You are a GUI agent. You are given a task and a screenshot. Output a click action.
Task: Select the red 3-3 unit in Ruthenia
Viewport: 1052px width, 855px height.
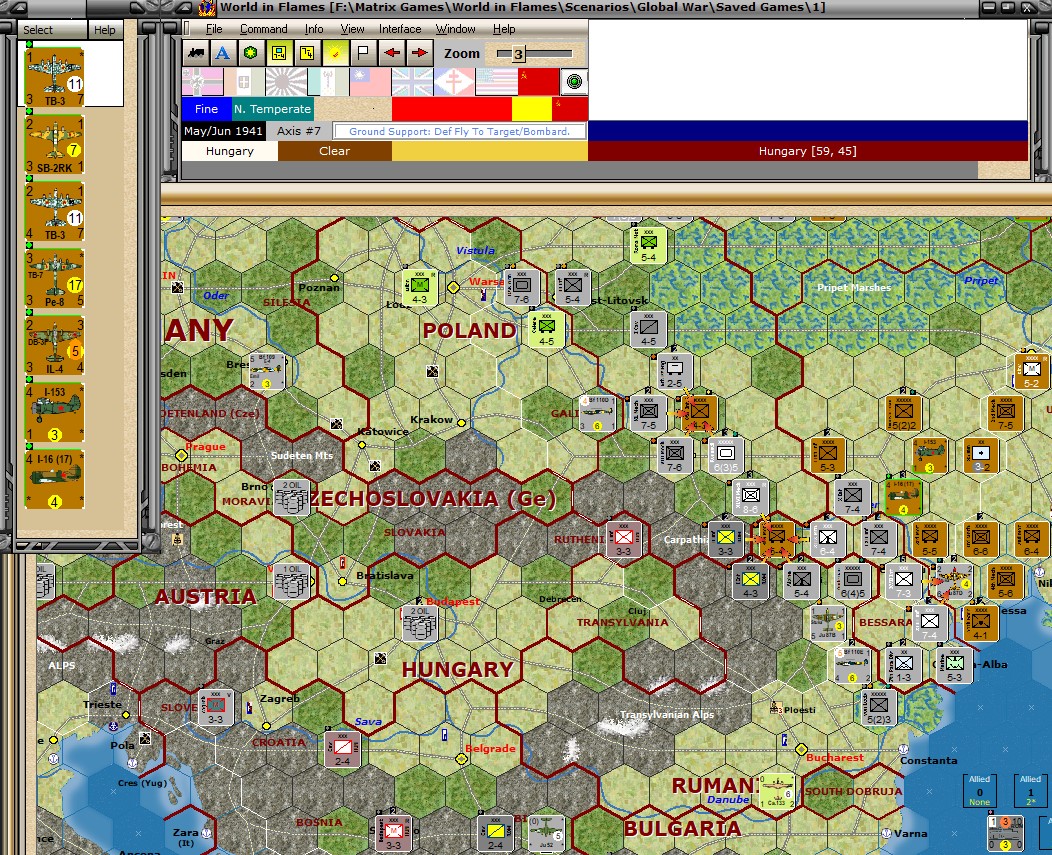(624, 539)
